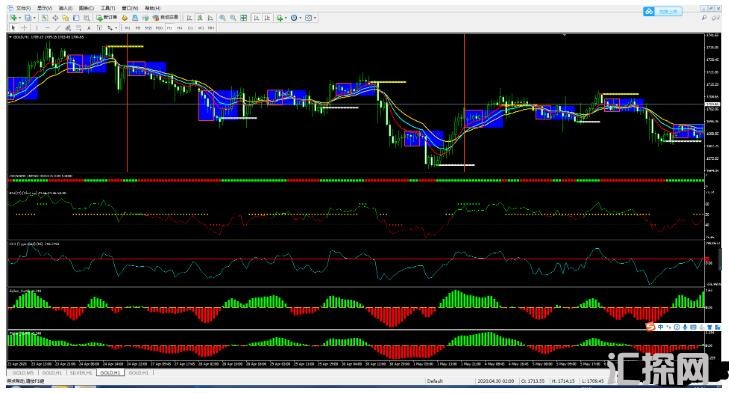The height and width of the screenshot is (393, 729).
Task: Click the zoom in magnifier icon
Action: pos(223,18)
